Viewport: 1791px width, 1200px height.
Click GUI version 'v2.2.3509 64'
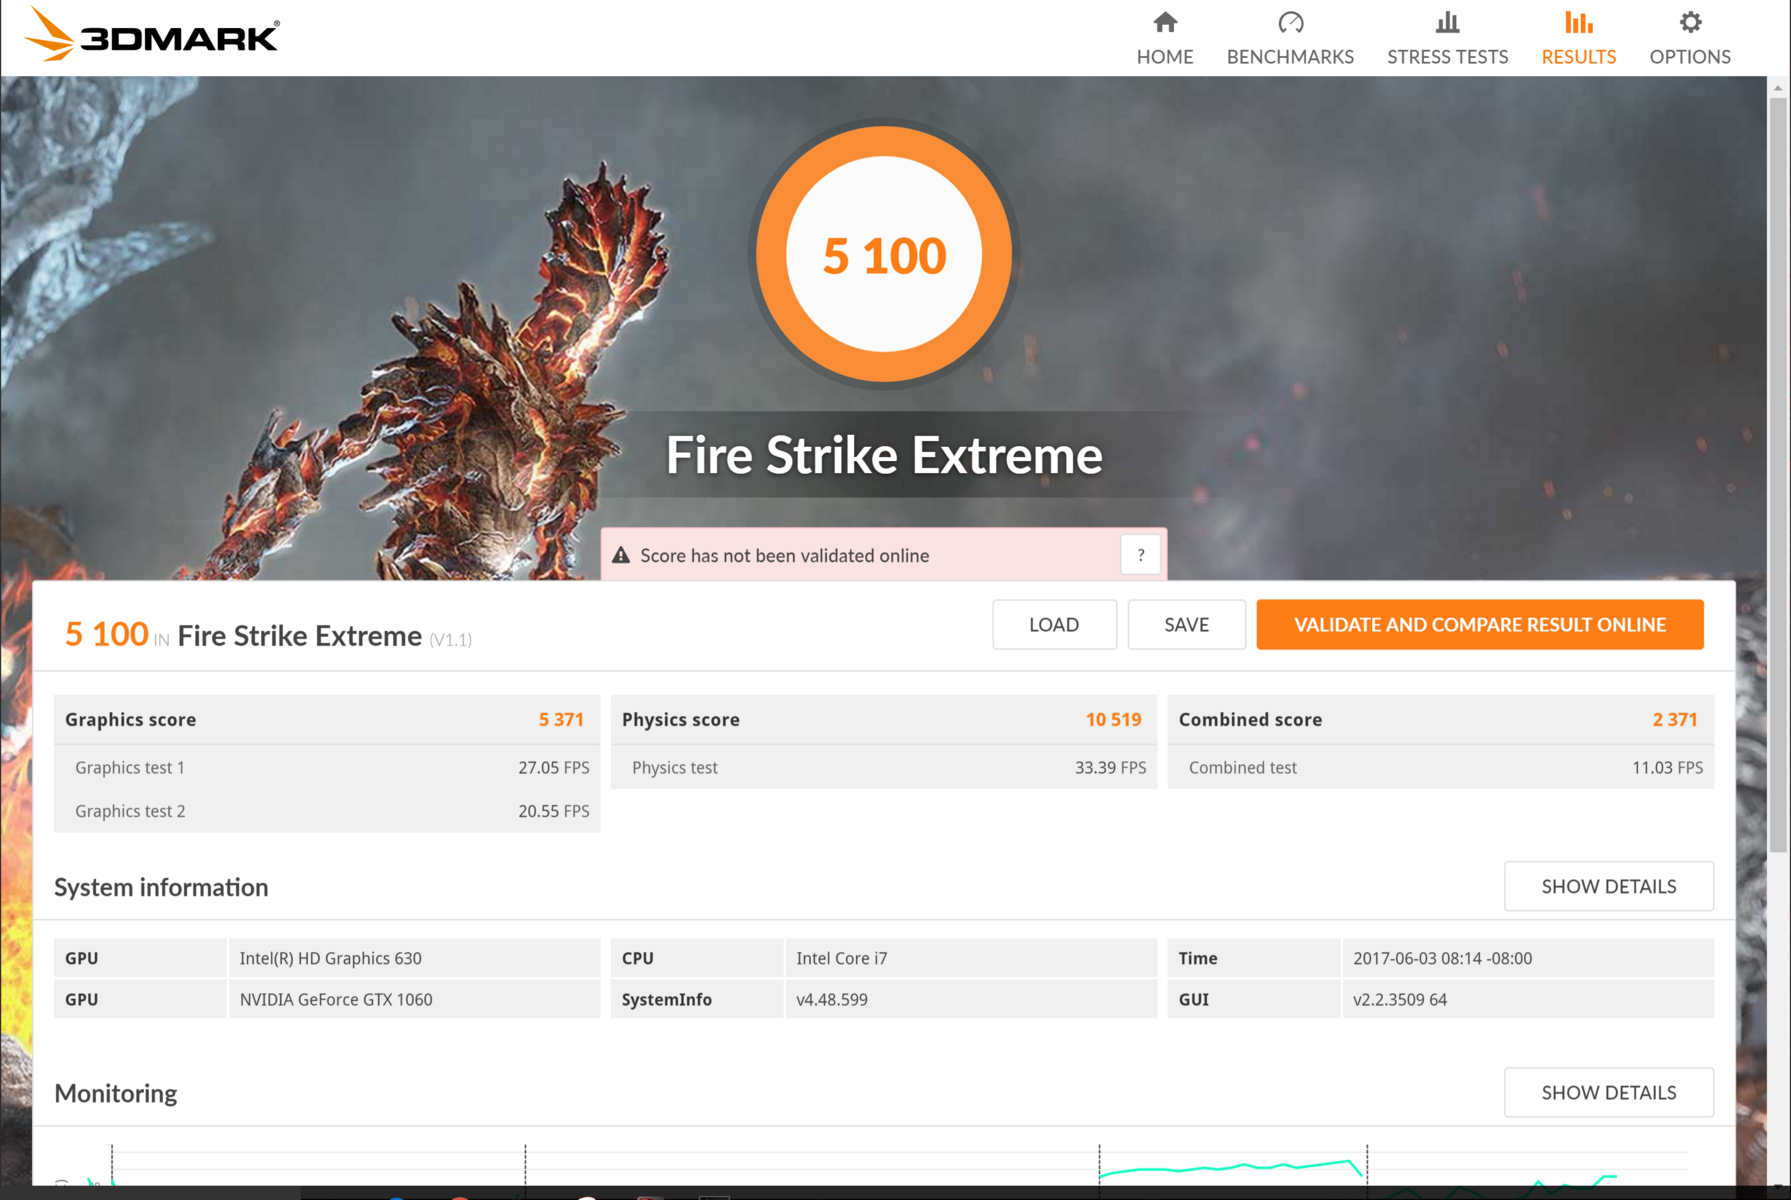tap(1400, 999)
